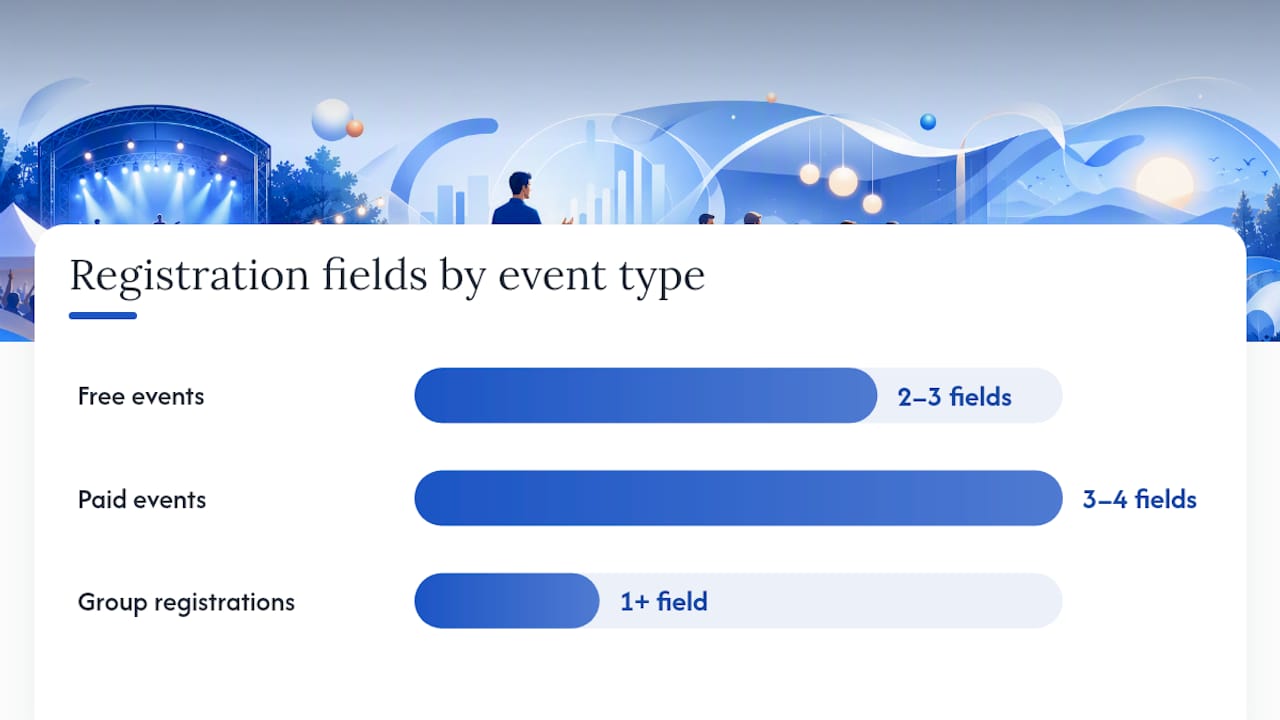Click the glowing sun in the banner
Viewport: 1280px width, 720px height.
click(x=1165, y=182)
